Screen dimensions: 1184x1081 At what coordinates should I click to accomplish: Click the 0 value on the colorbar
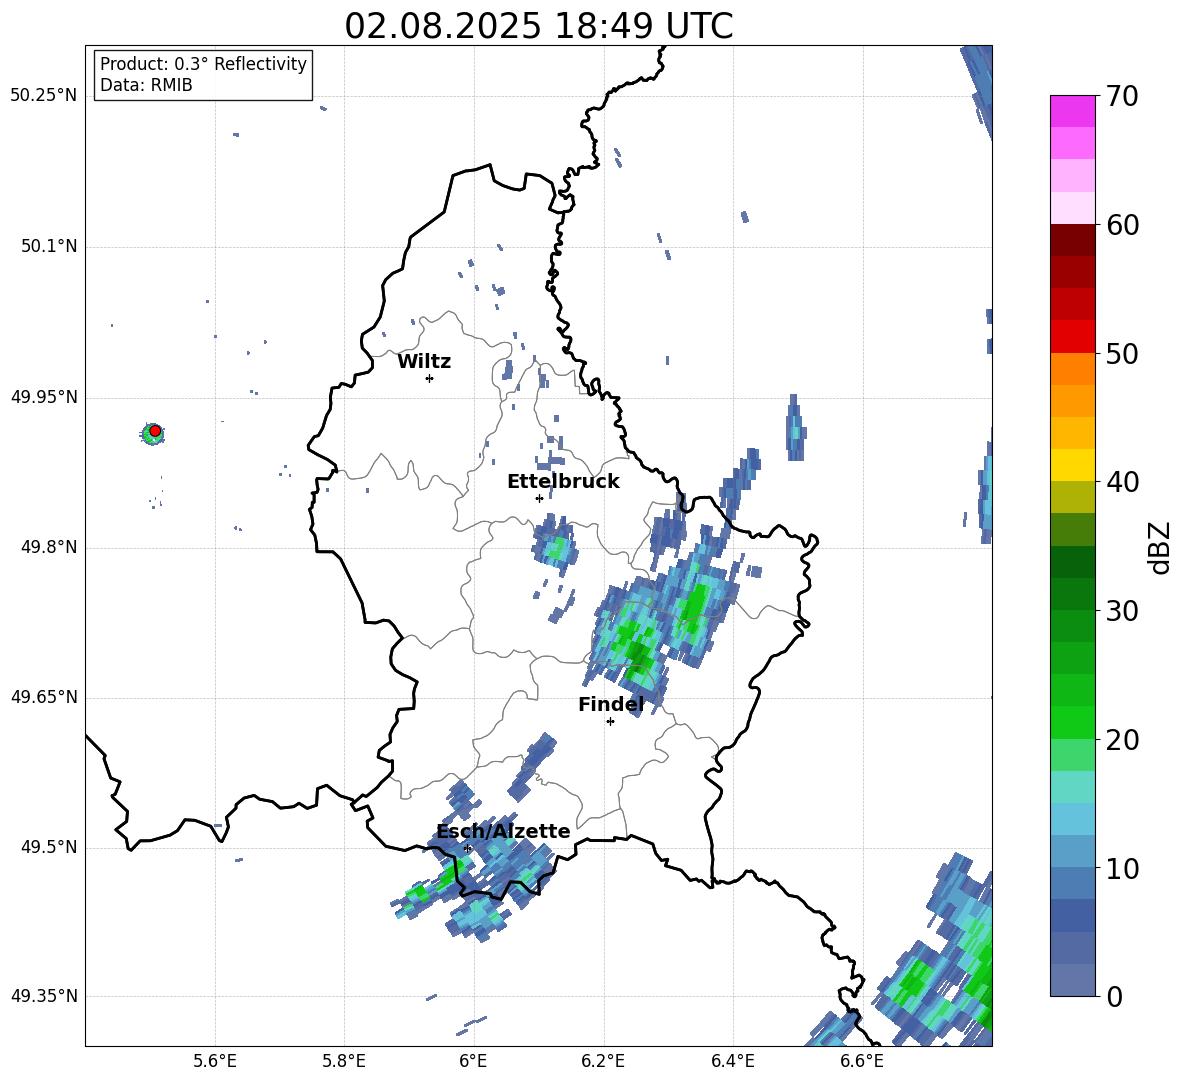click(x=1114, y=996)
